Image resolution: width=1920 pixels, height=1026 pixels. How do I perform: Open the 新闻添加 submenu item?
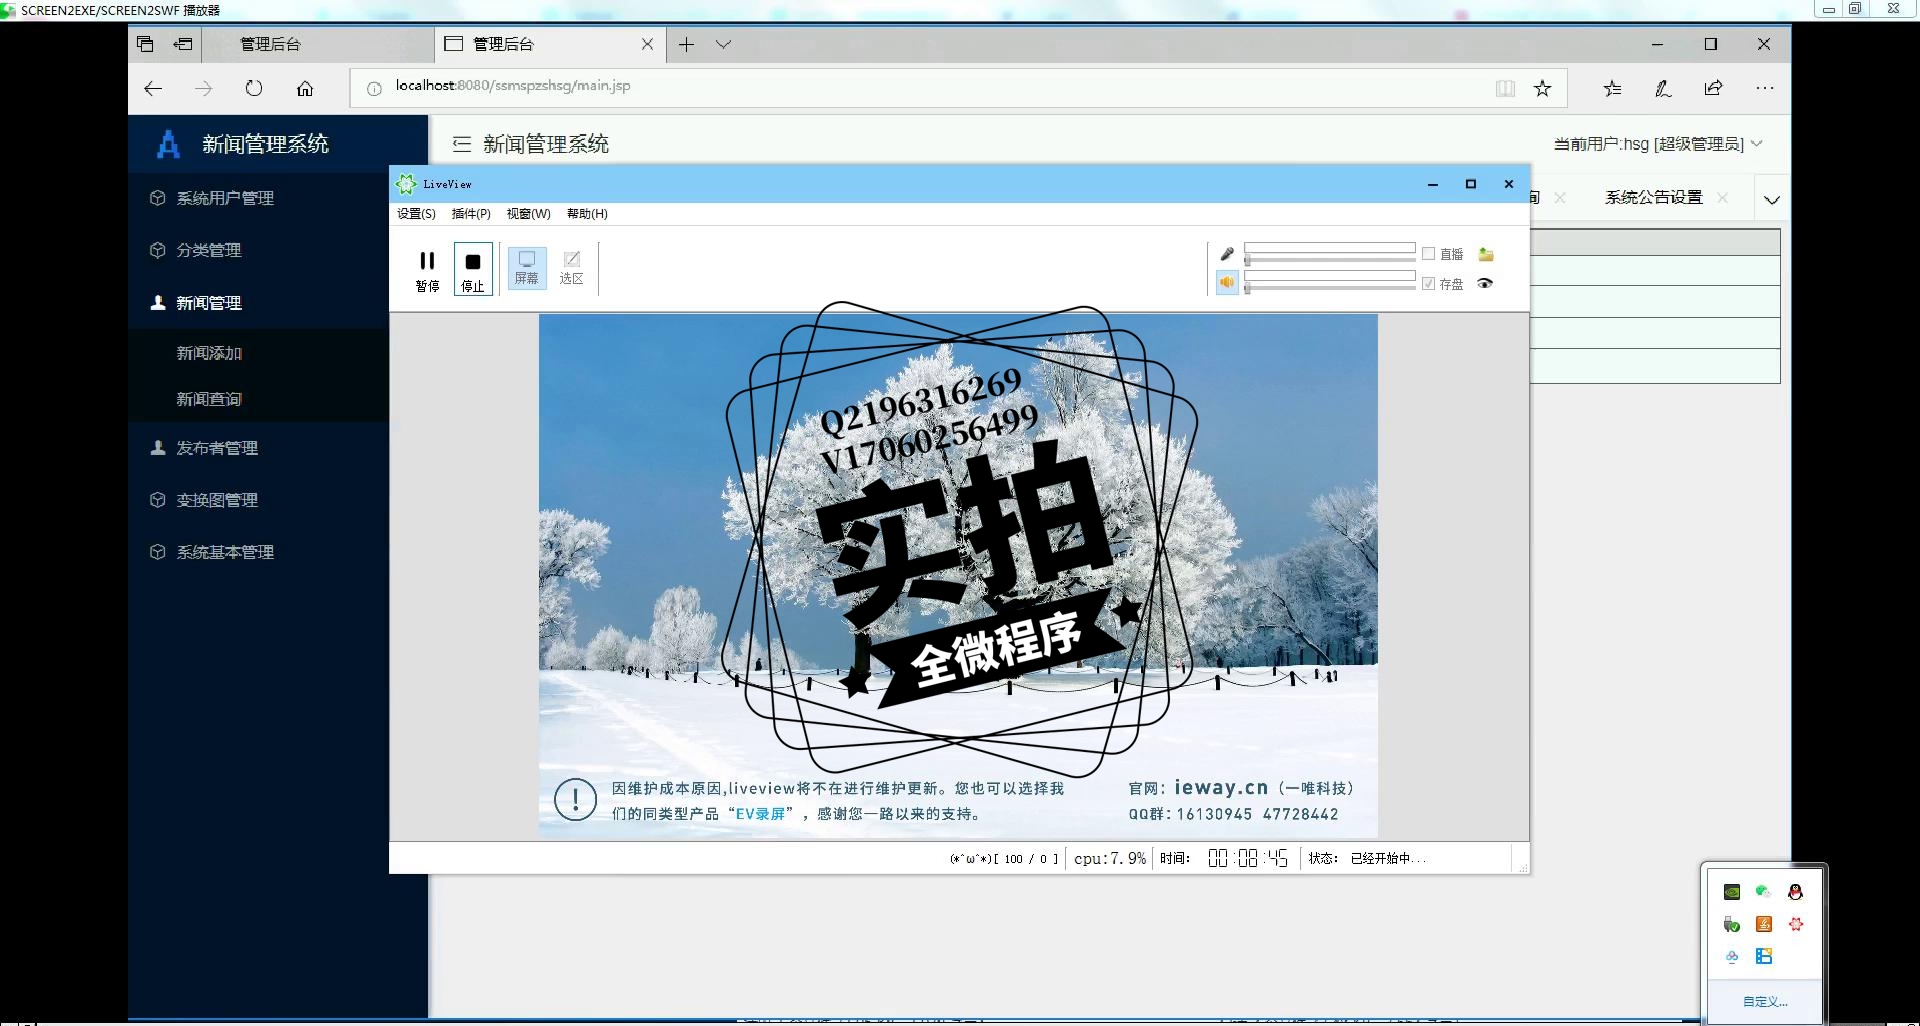[x=209, y=353]
